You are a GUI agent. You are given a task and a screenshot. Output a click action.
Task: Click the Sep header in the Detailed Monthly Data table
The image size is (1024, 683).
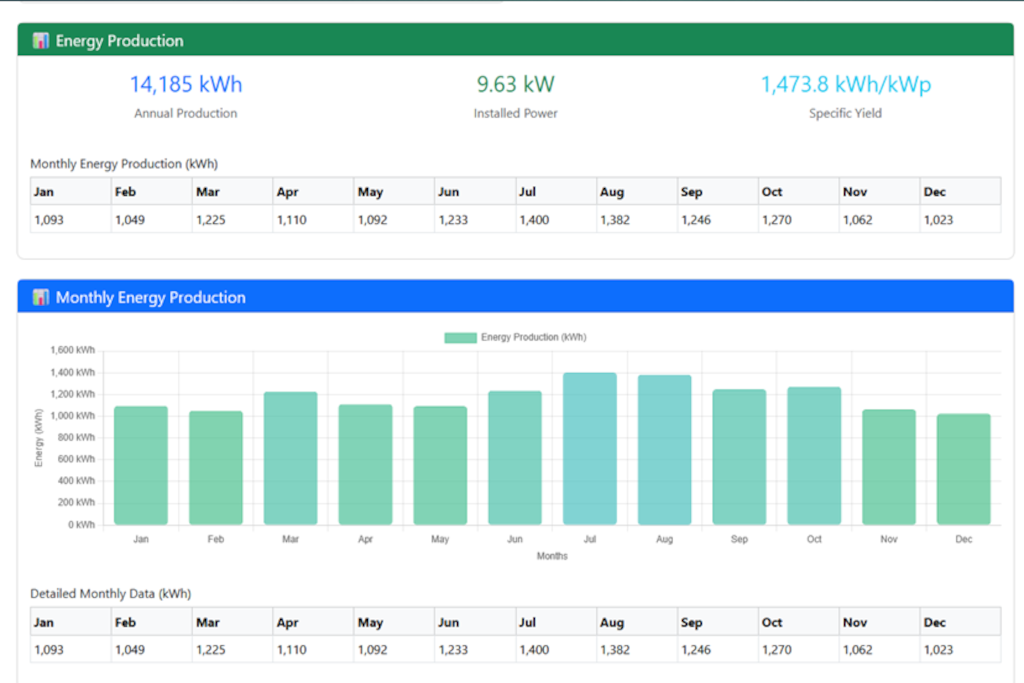pos(718,622)
